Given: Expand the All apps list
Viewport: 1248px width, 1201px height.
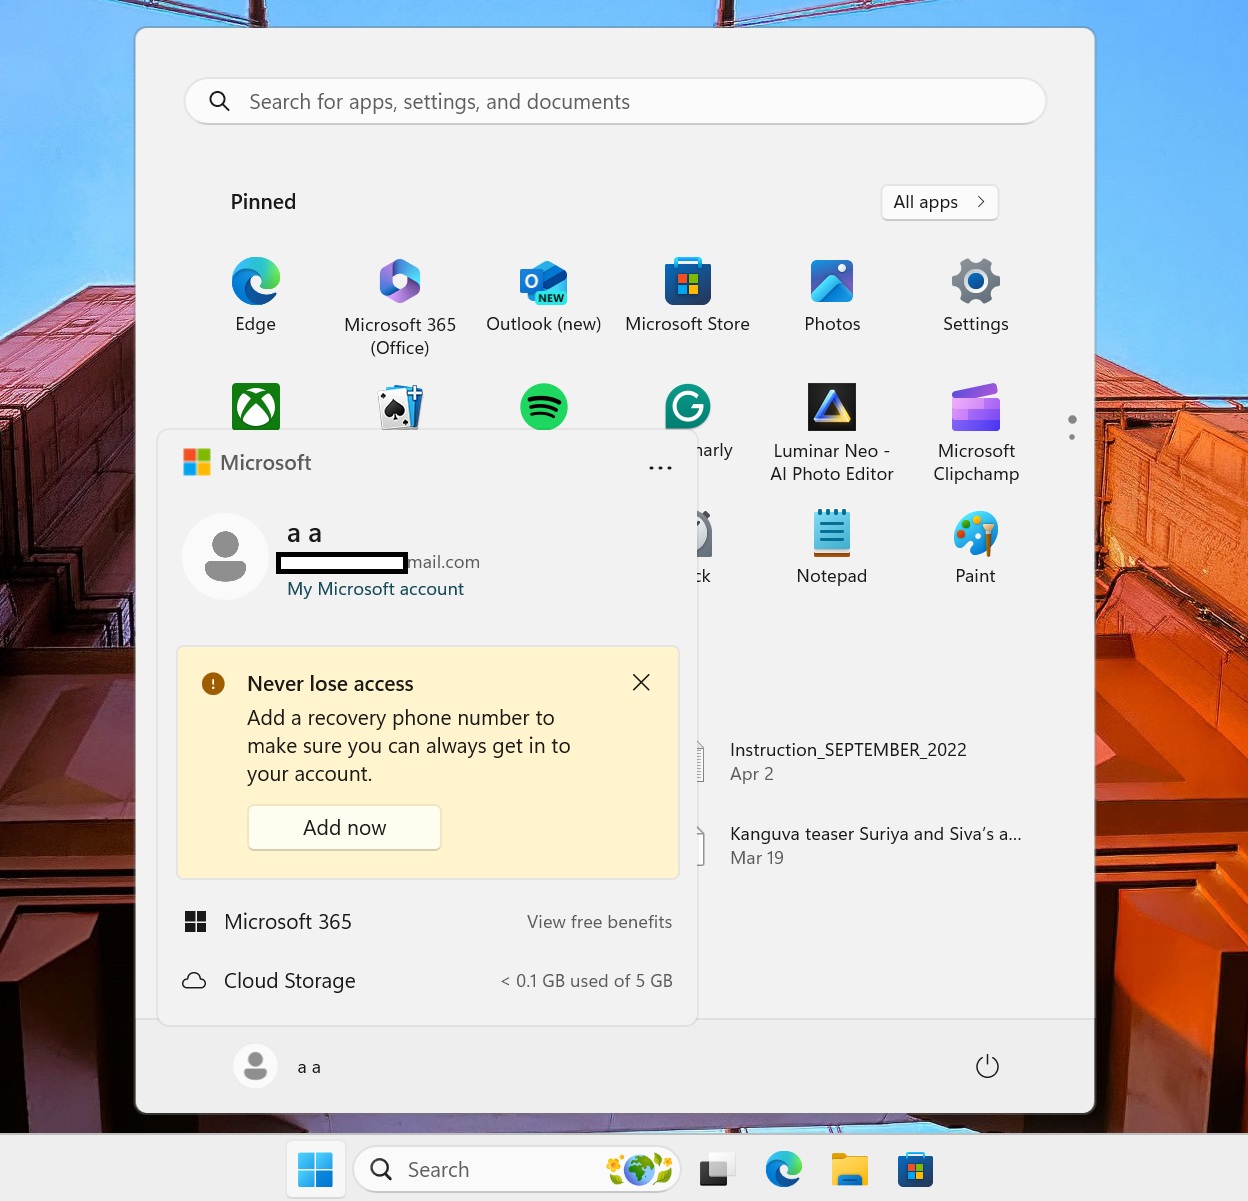Looking at the screenshot, I should point(938,202).
